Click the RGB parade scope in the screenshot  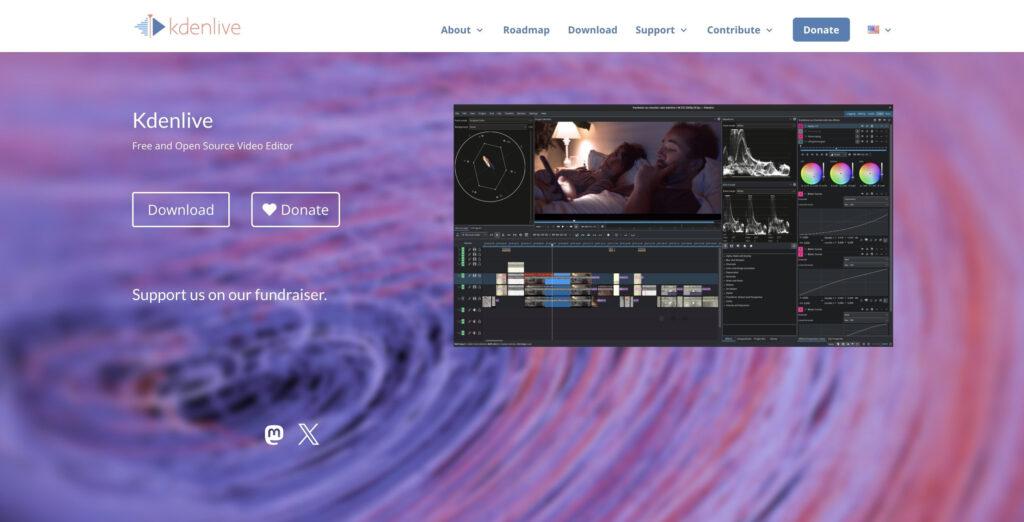pyautogui.click(x=757, y=215)
